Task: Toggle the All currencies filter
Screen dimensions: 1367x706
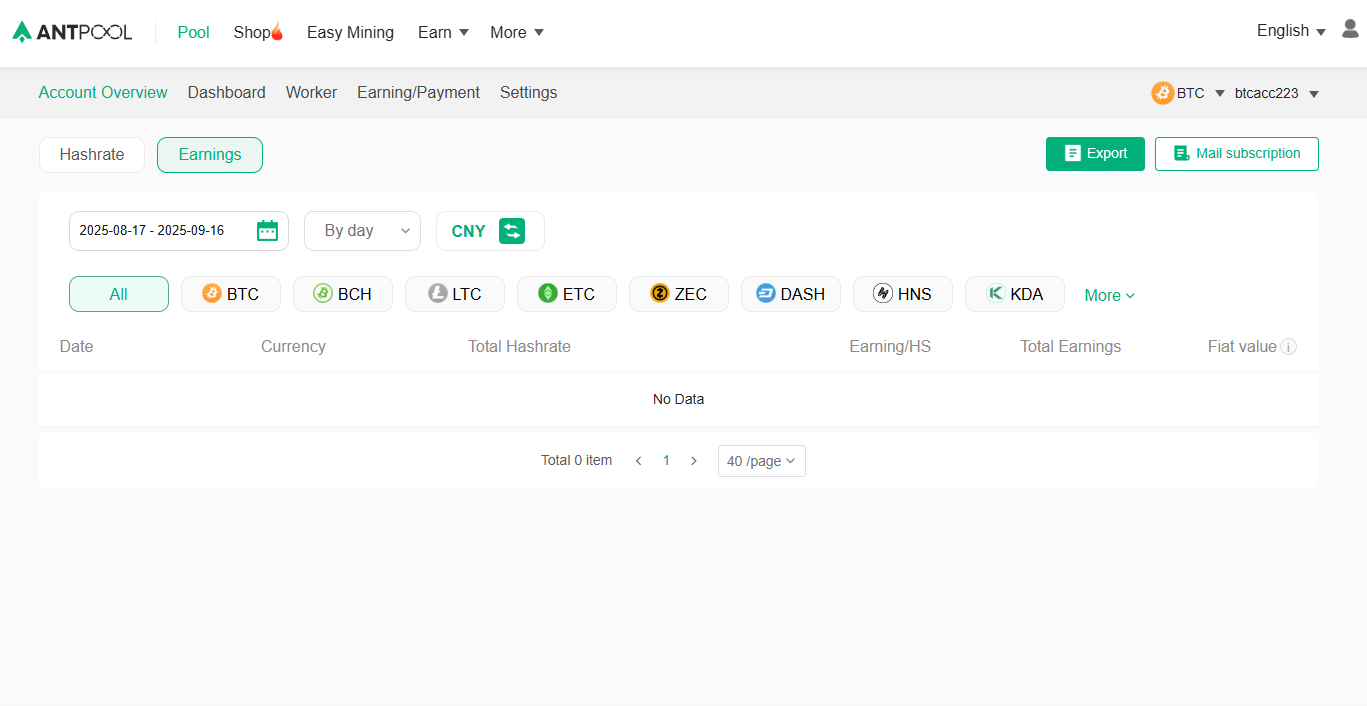Action: tap(118, 293)
